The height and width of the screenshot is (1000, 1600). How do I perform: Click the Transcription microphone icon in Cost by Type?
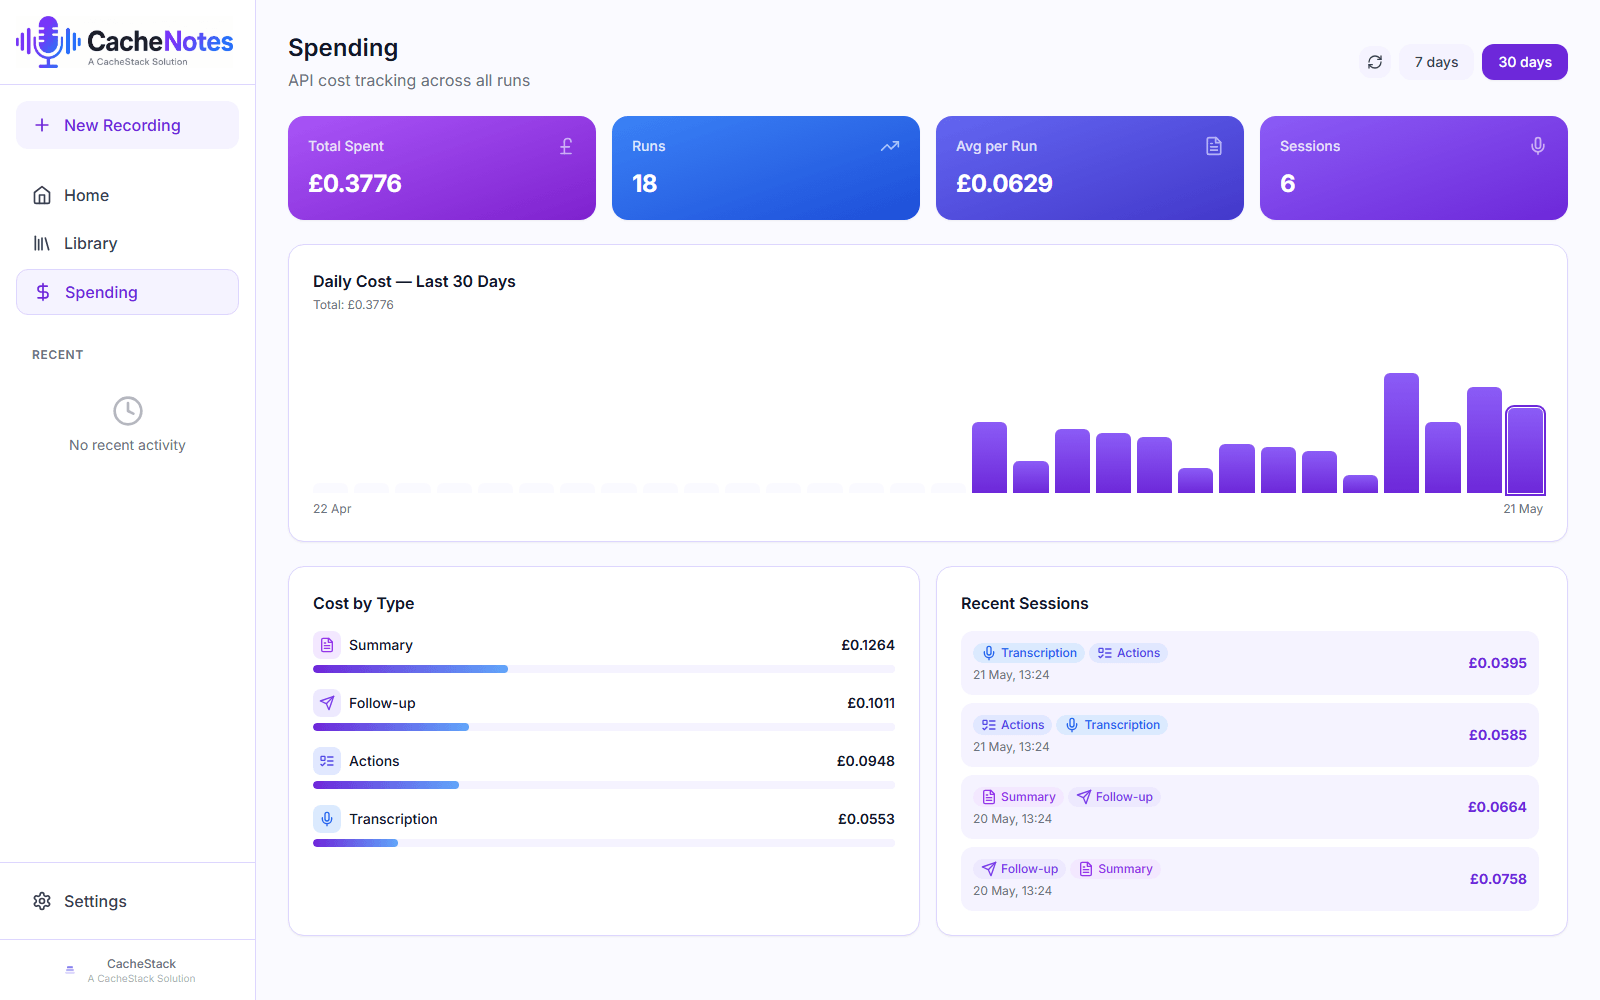pyautogui.click(x=327, y=819)
